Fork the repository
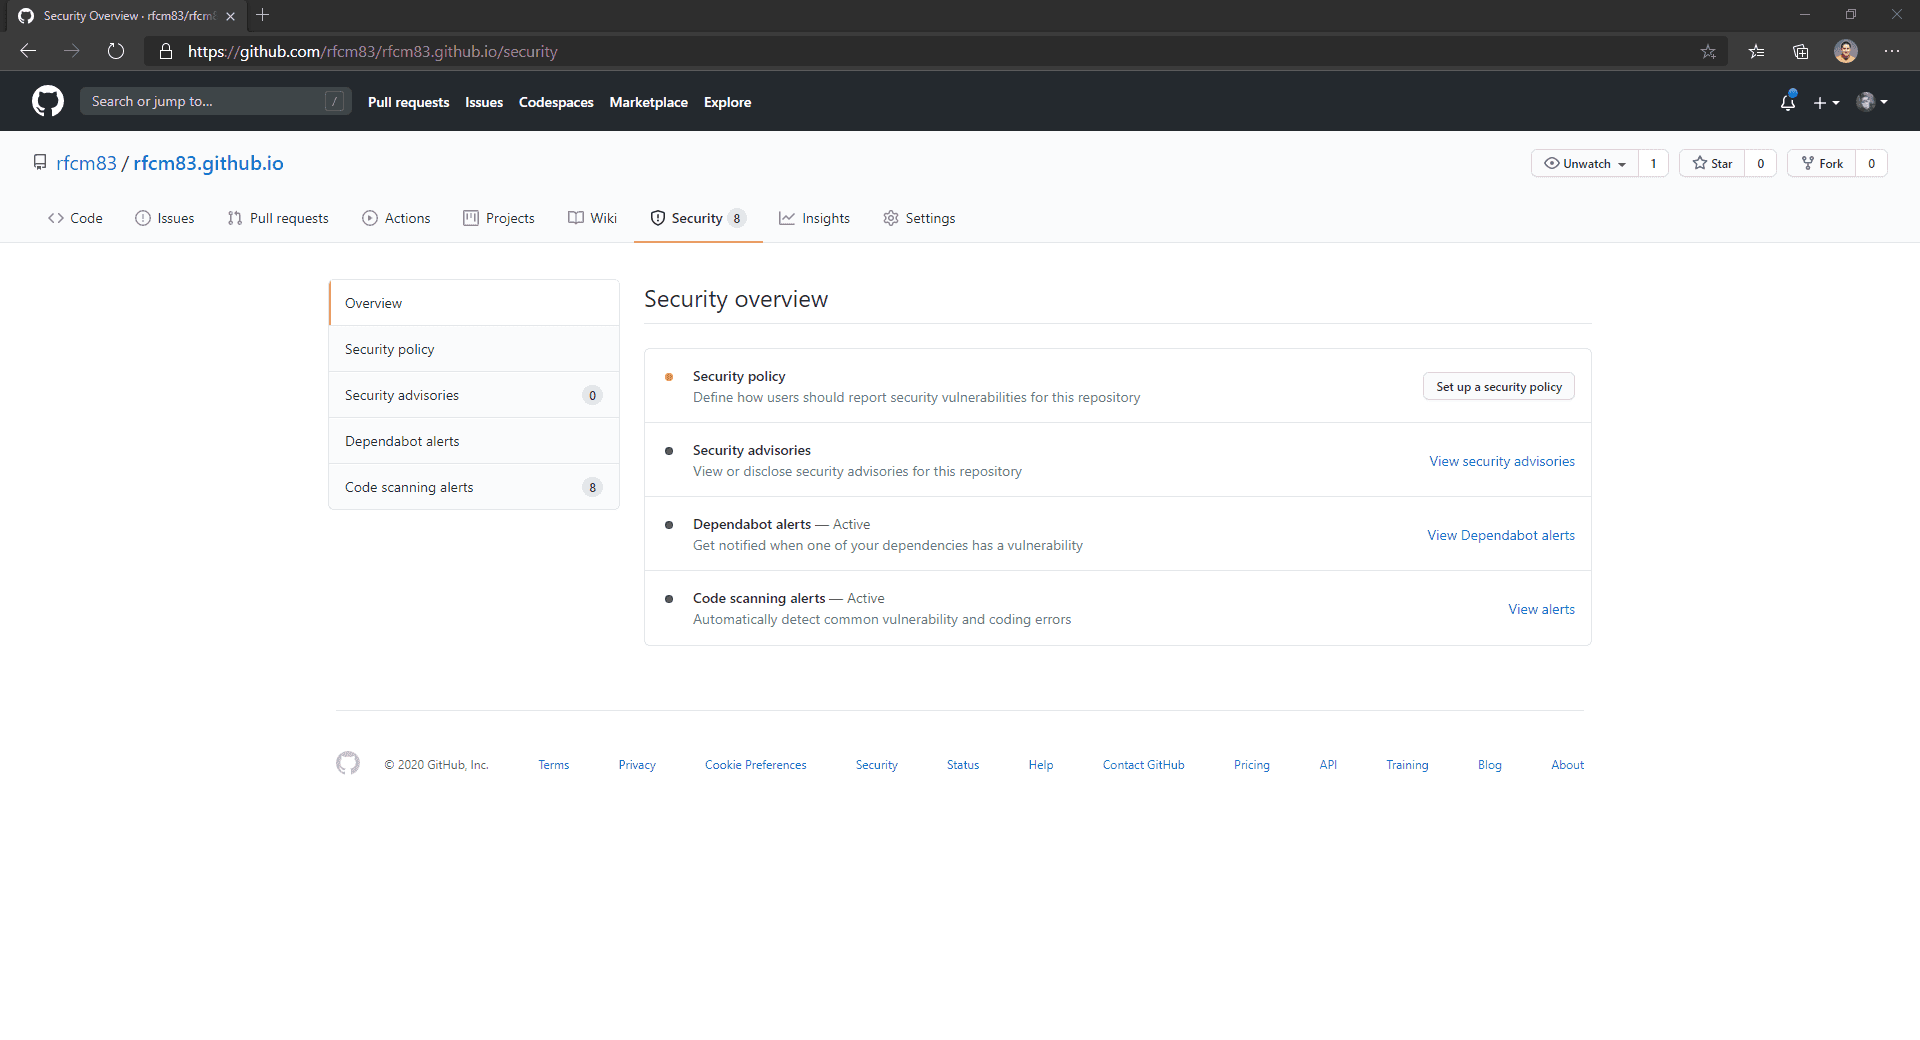 (x=1822, y=163)
